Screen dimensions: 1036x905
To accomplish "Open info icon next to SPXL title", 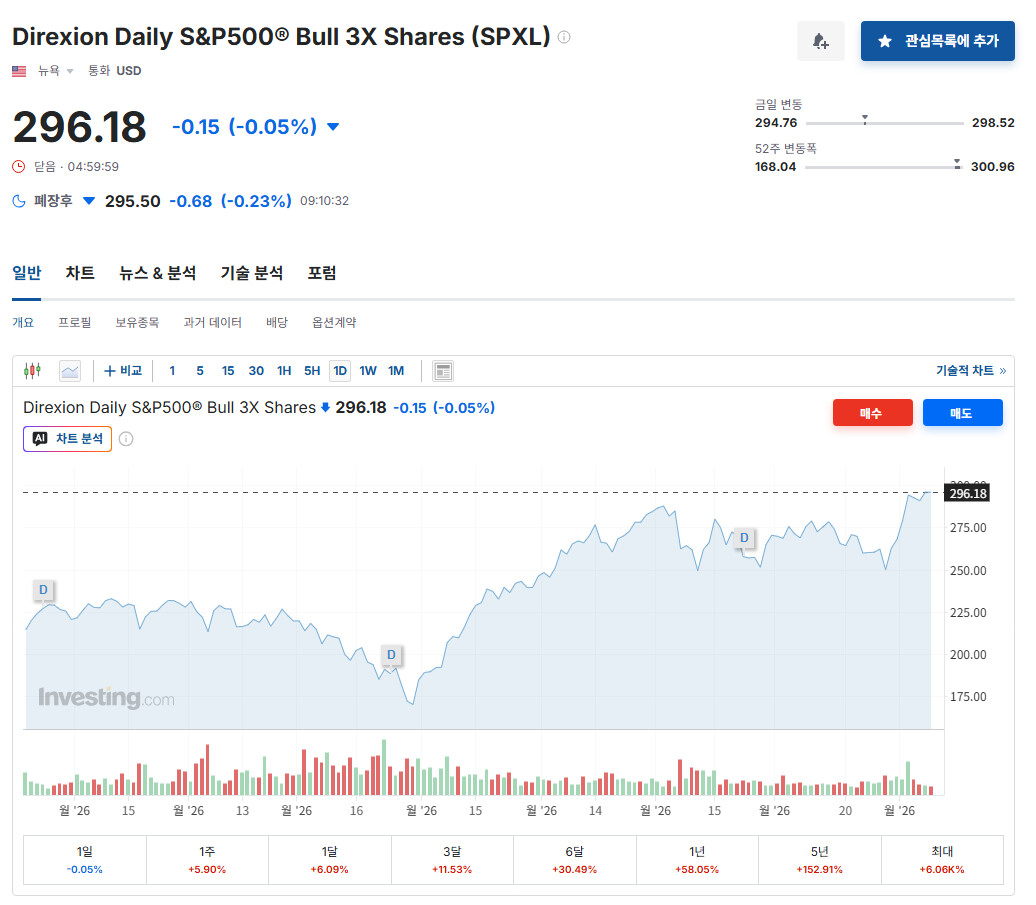I will 564,37.
